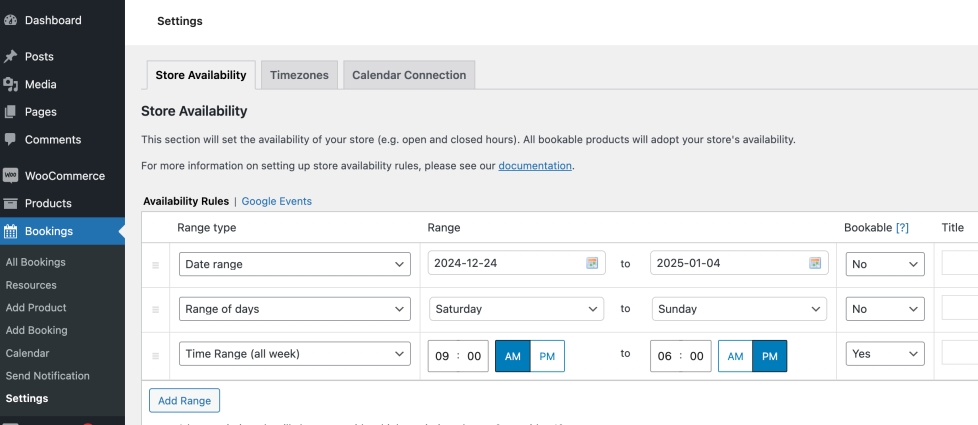The width and height of the screenshot is (978, 425).
Task: Click the Dashboard gauge icon in sidebar
Action: pyautogui.click(x=10, y=20)
